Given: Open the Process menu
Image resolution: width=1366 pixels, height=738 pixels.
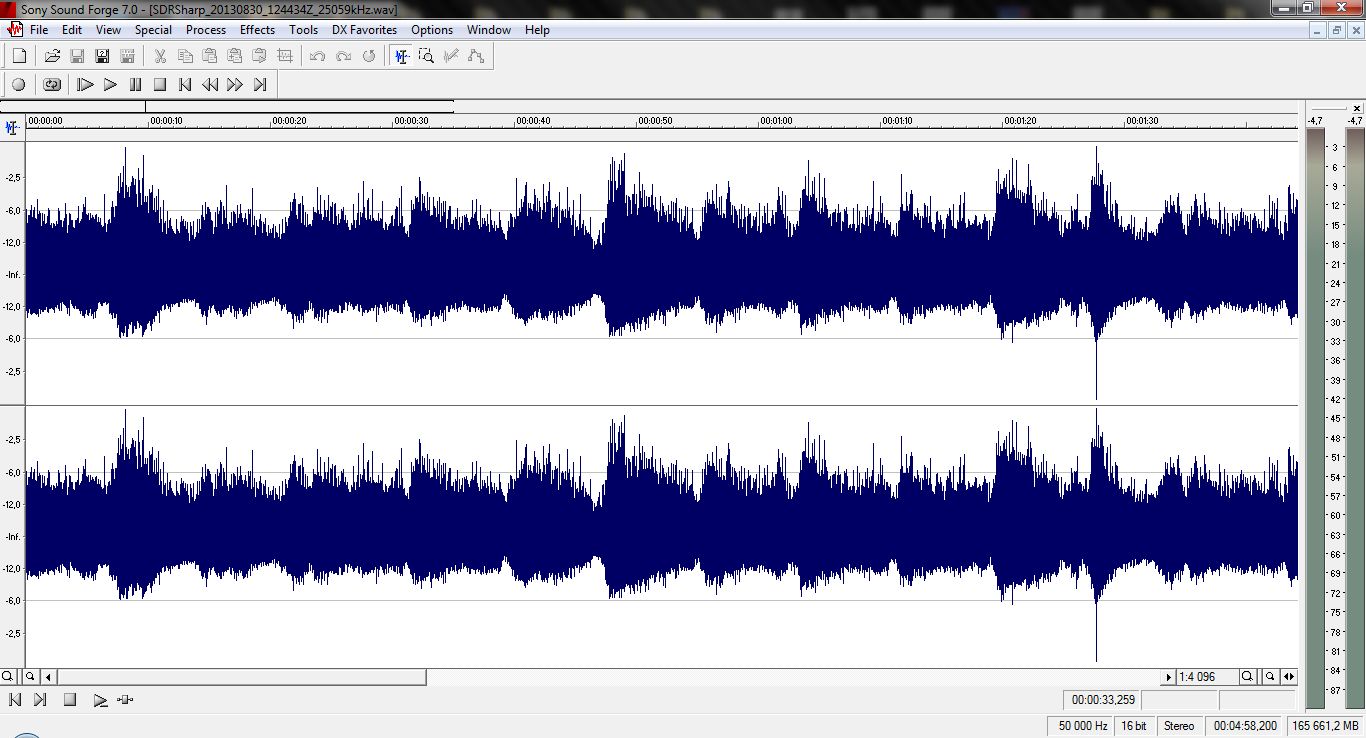Looking at the screenshot, I should (206, 30).
